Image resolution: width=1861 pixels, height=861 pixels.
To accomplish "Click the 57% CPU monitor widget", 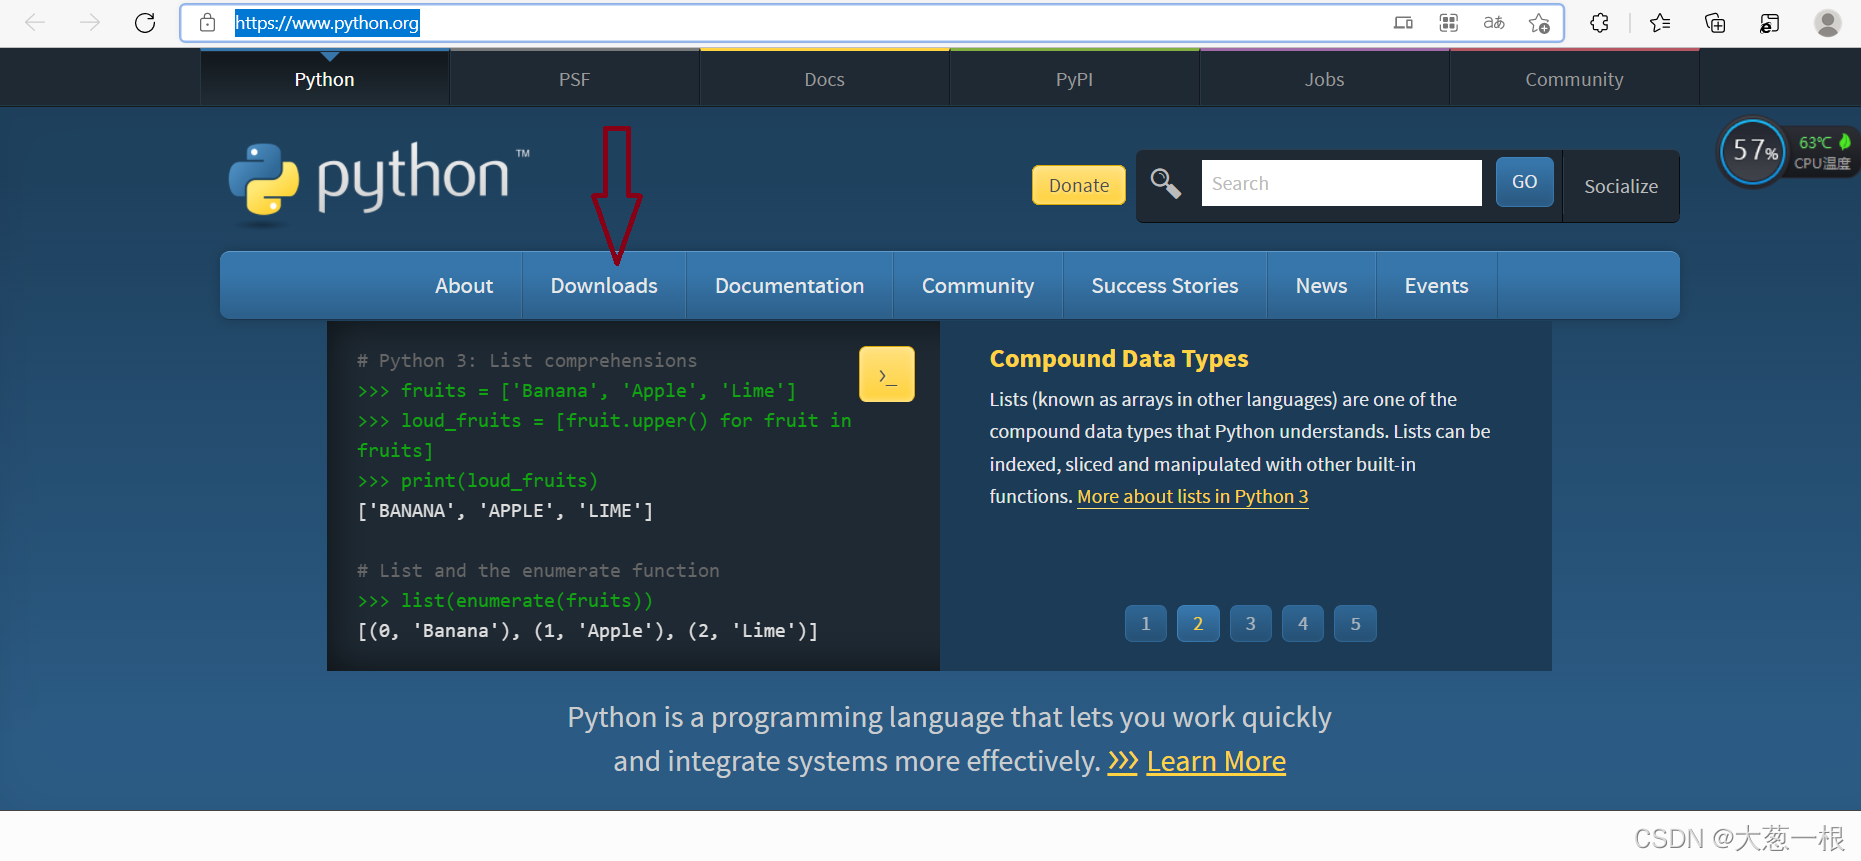I will tap(1752, 152).
